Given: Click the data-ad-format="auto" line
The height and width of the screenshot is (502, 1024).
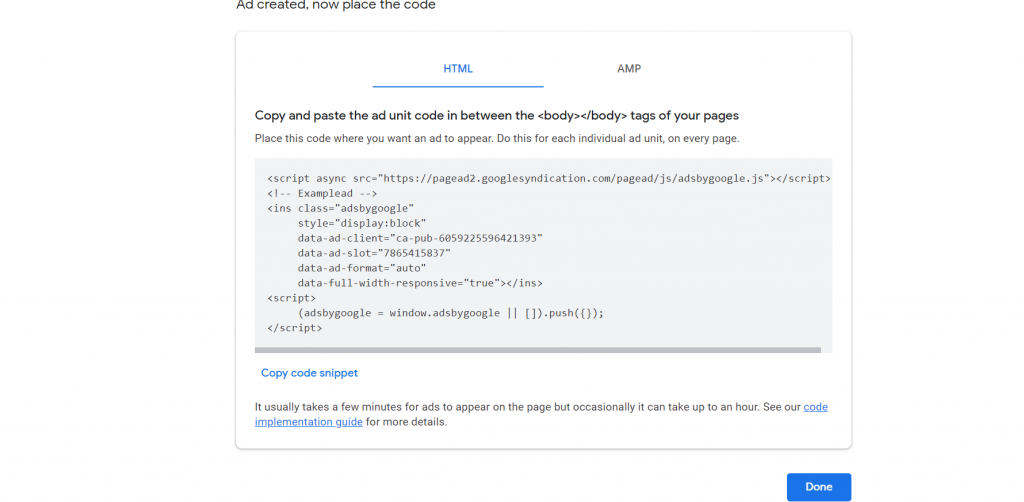Looking at the screenshot, I should click(362, 268).
